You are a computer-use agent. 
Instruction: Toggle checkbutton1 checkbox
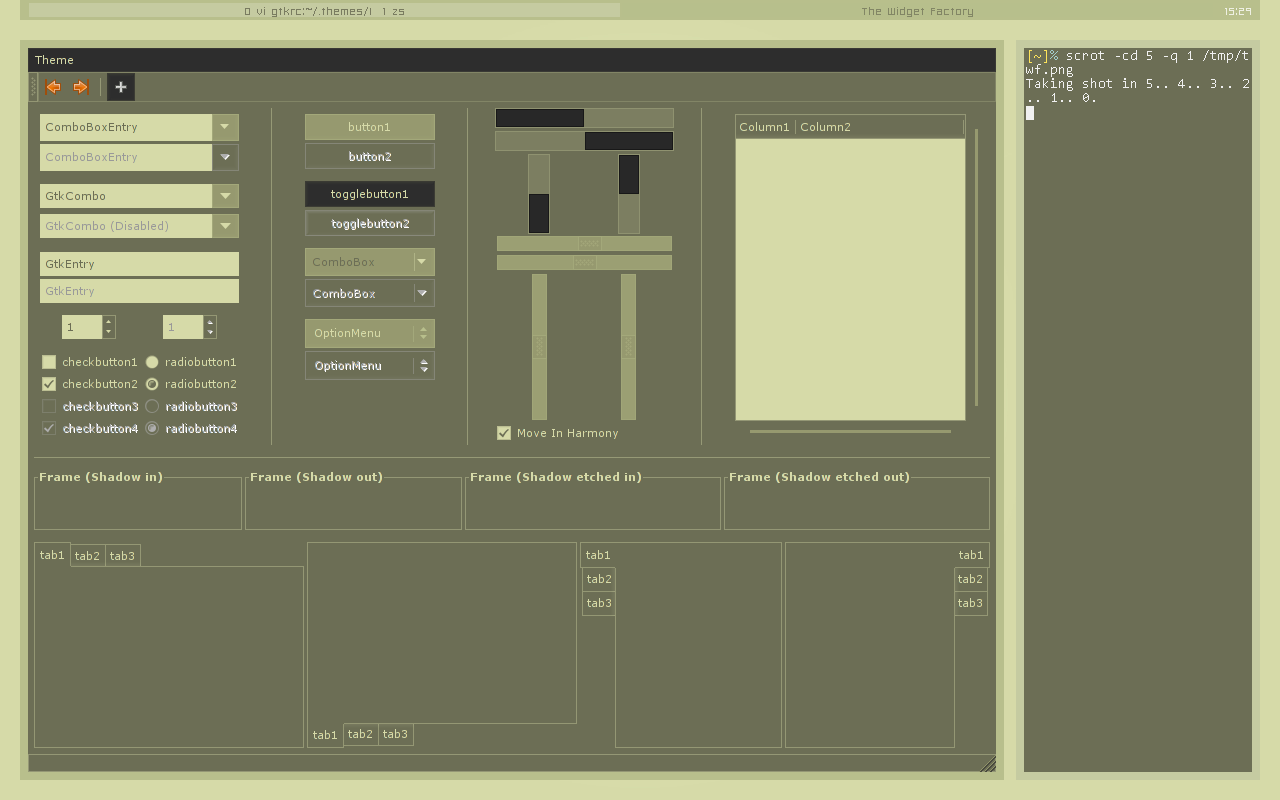tap(49, 362)
